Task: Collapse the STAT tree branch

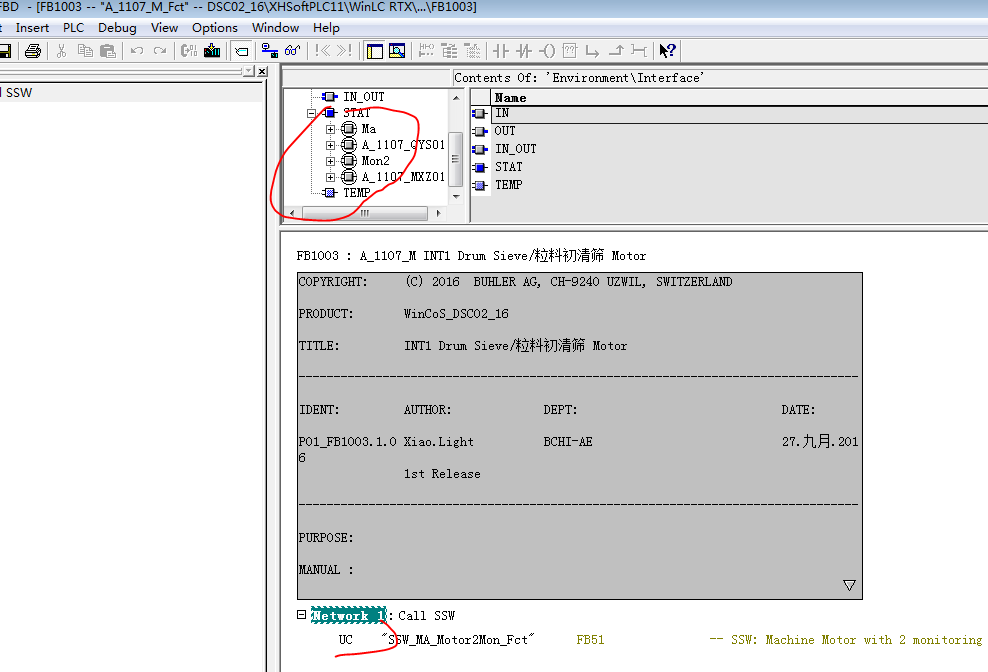Action: (311, 113)
